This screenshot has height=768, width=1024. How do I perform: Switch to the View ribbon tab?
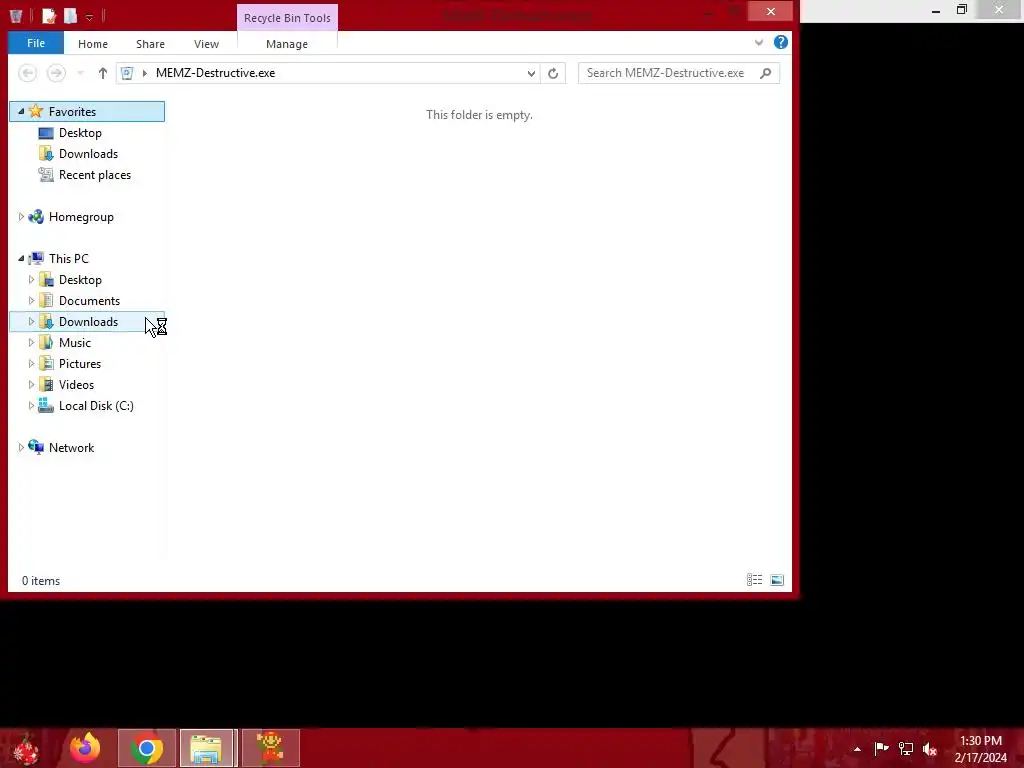206,44
